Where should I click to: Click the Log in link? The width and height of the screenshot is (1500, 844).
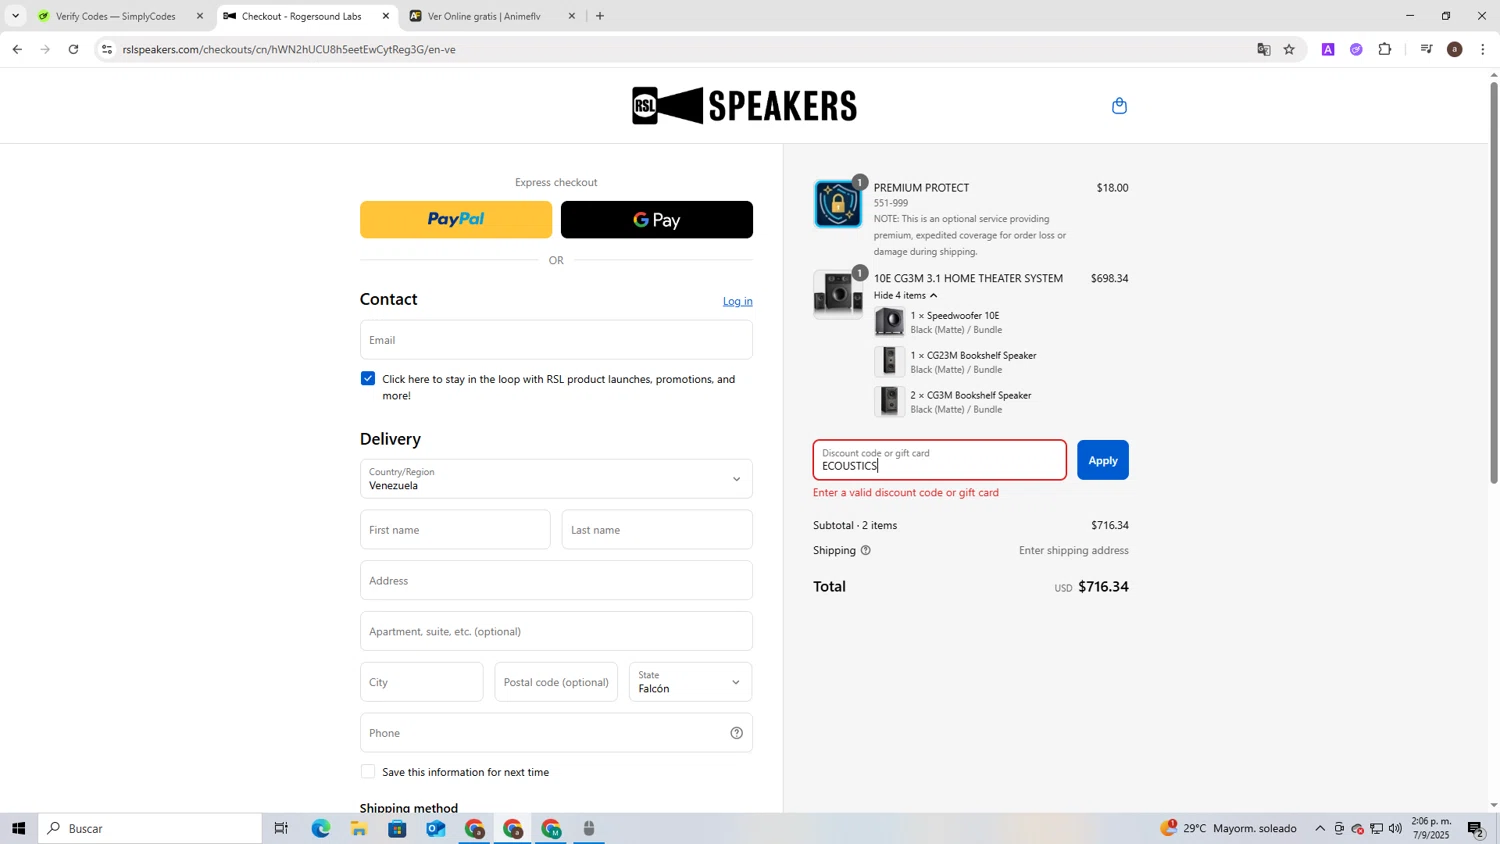click(x=738, y=301)
